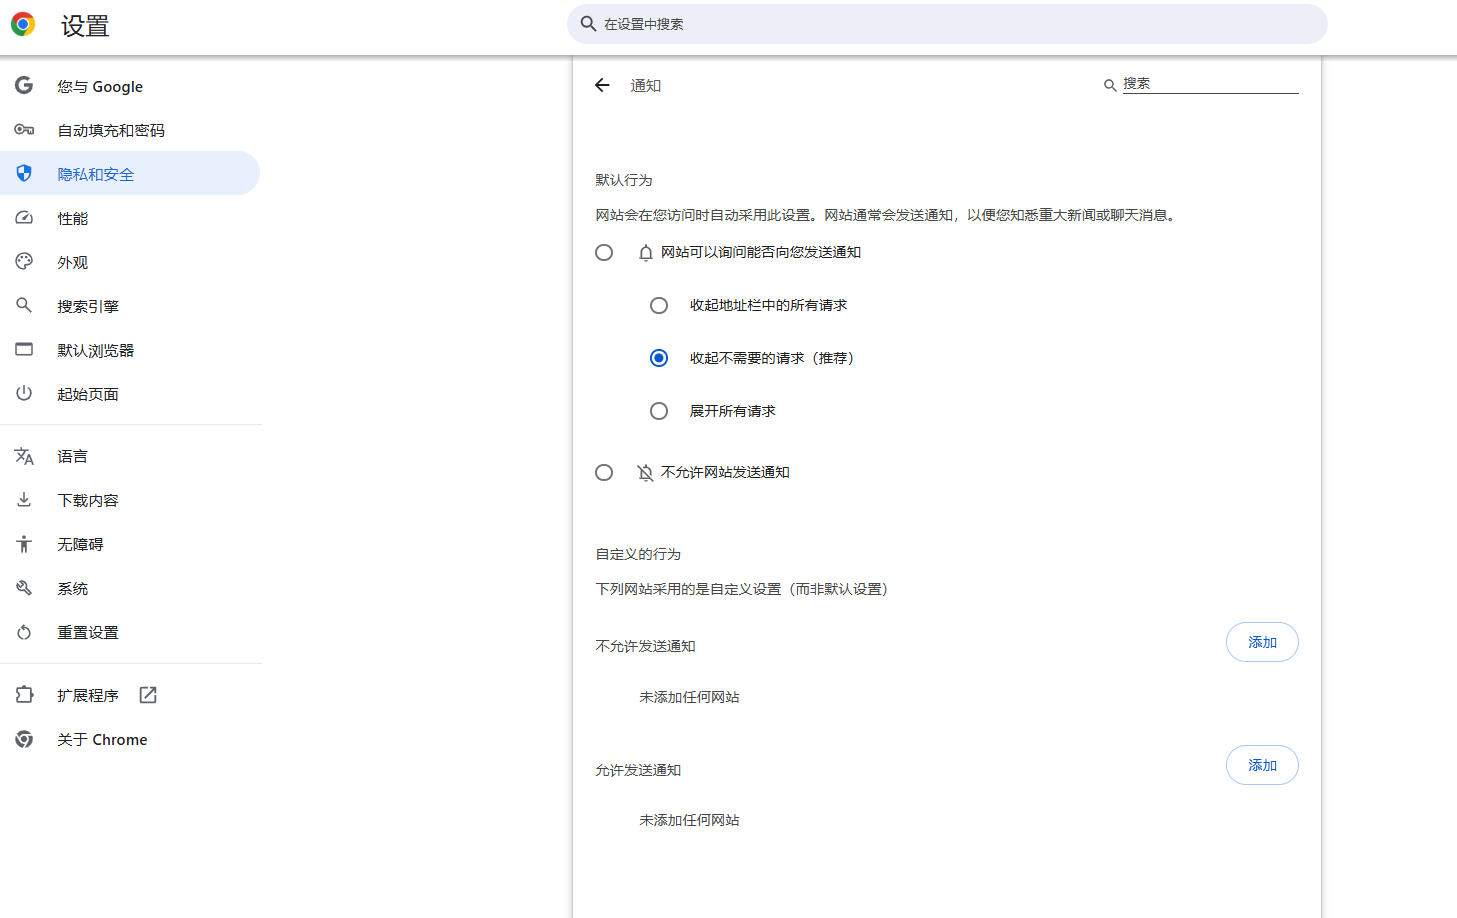Click the accessibility icon for 无障碍

24,544
